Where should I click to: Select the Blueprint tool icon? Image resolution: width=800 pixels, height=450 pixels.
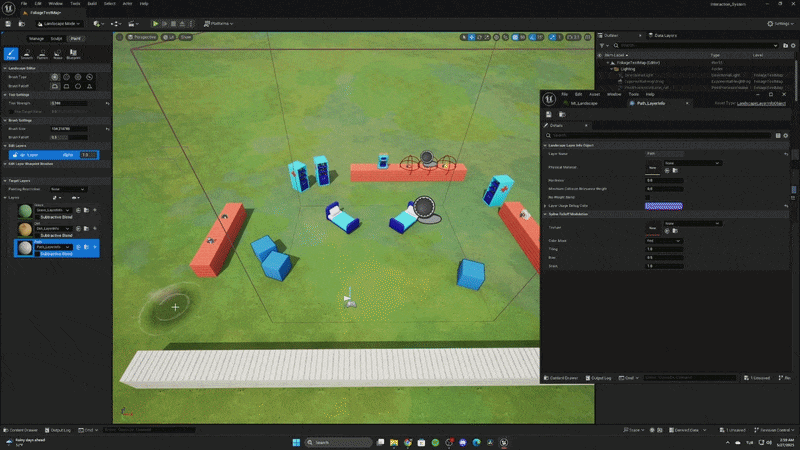[x=73, y=54]
